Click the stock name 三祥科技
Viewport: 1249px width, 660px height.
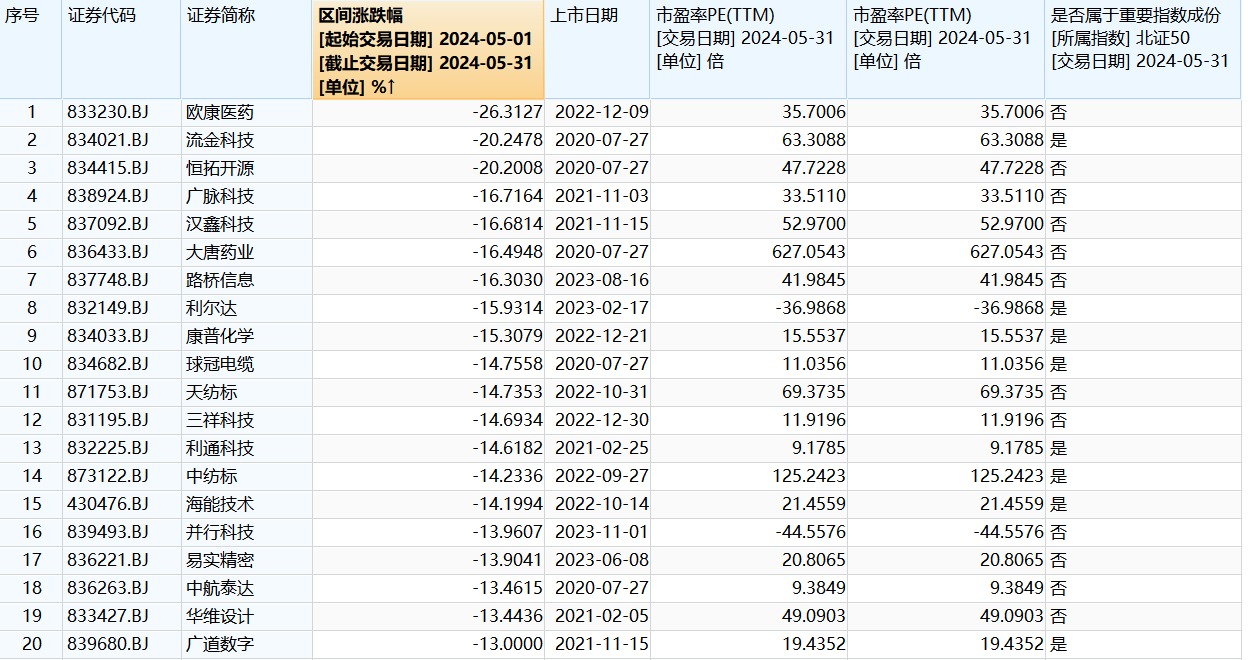[220, 420]
